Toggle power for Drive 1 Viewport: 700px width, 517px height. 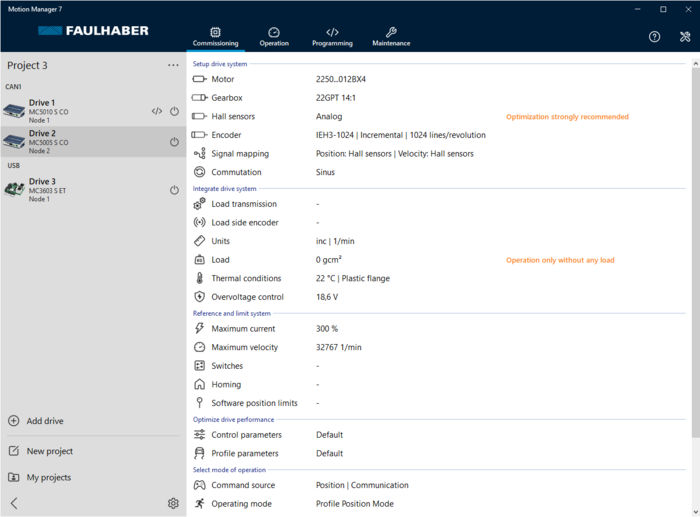[174, 111]
